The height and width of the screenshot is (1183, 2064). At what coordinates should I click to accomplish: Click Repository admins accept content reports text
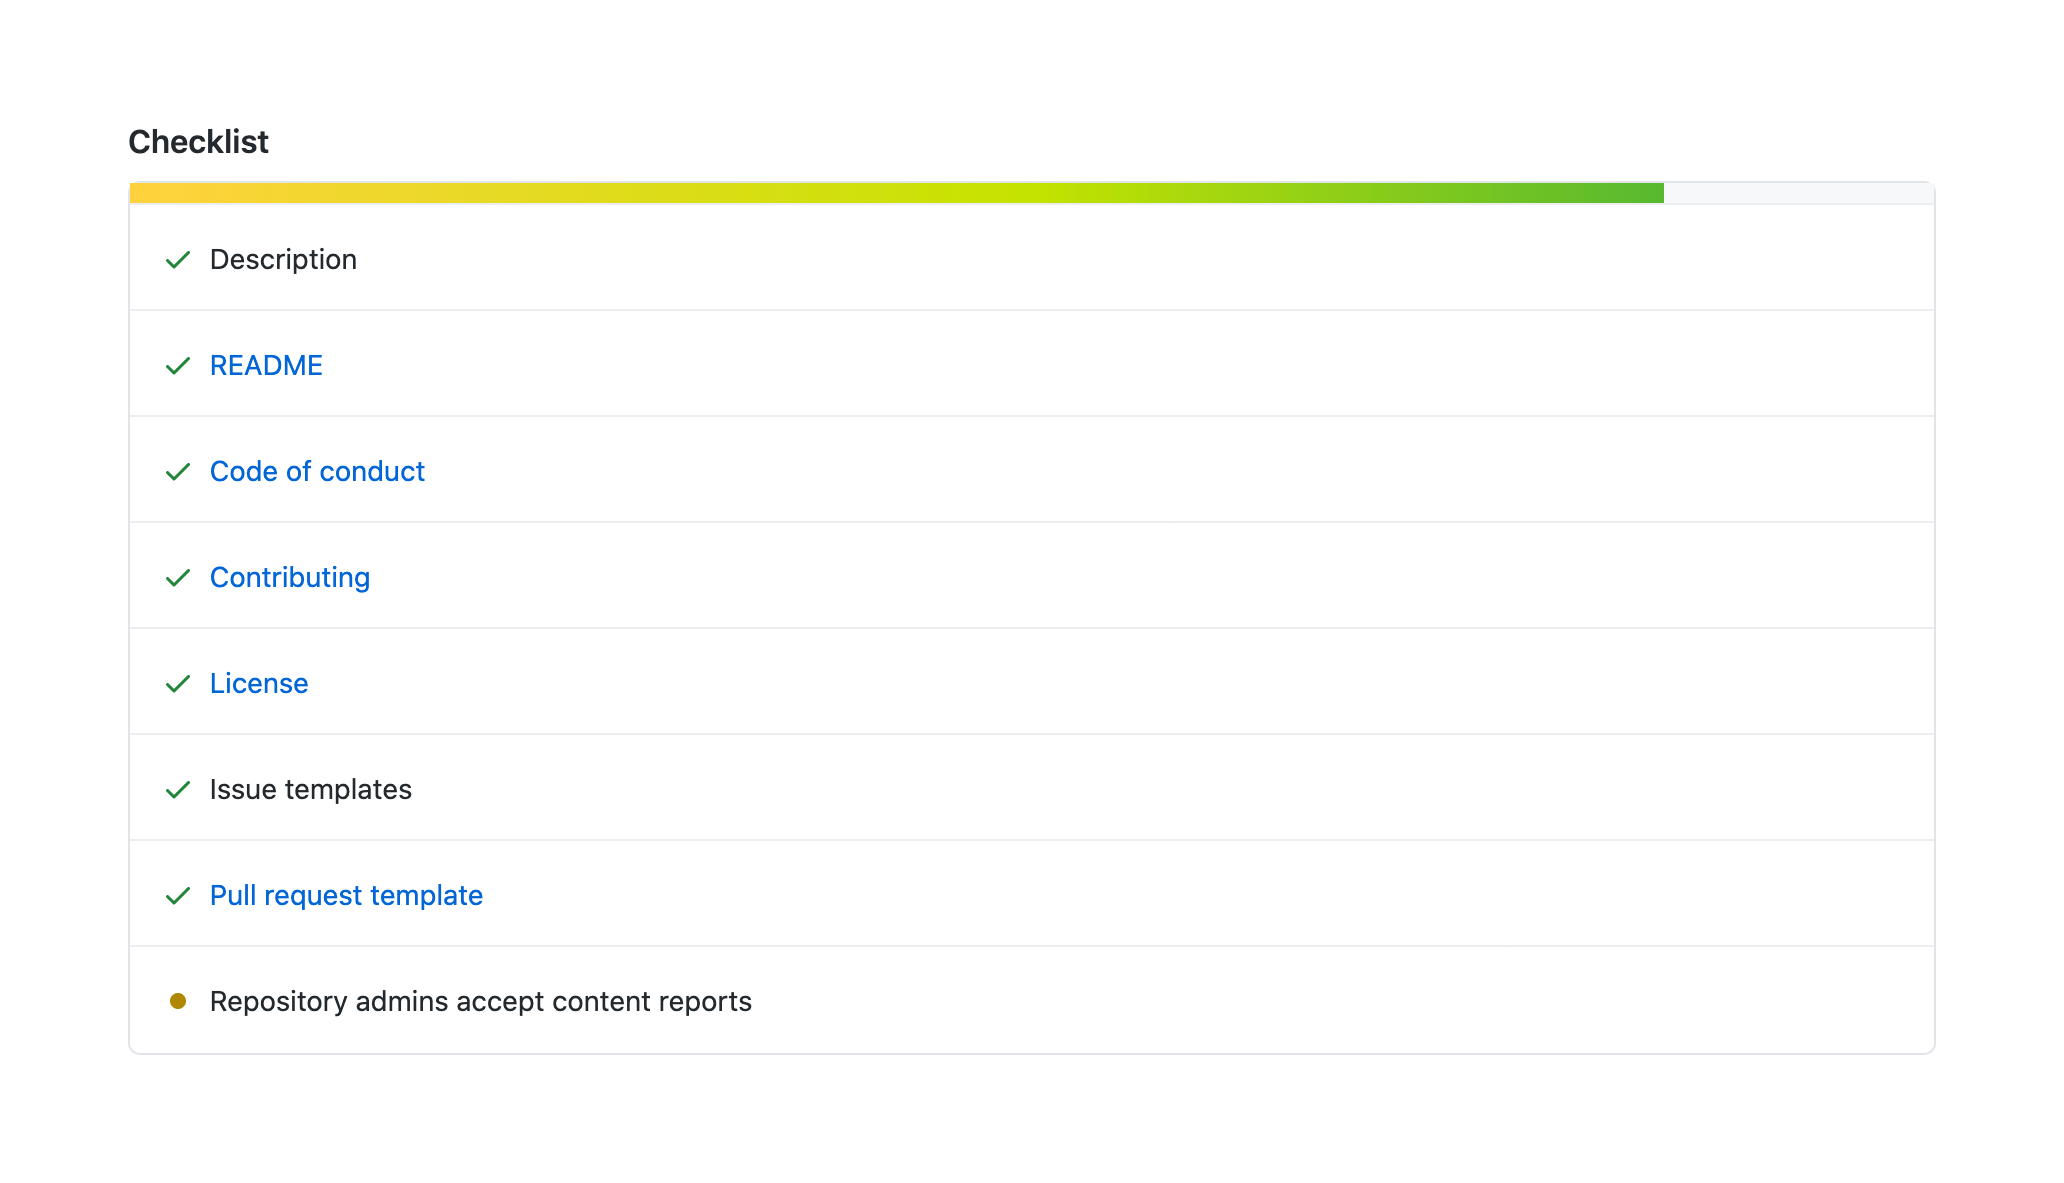(x=480, y=1002)
